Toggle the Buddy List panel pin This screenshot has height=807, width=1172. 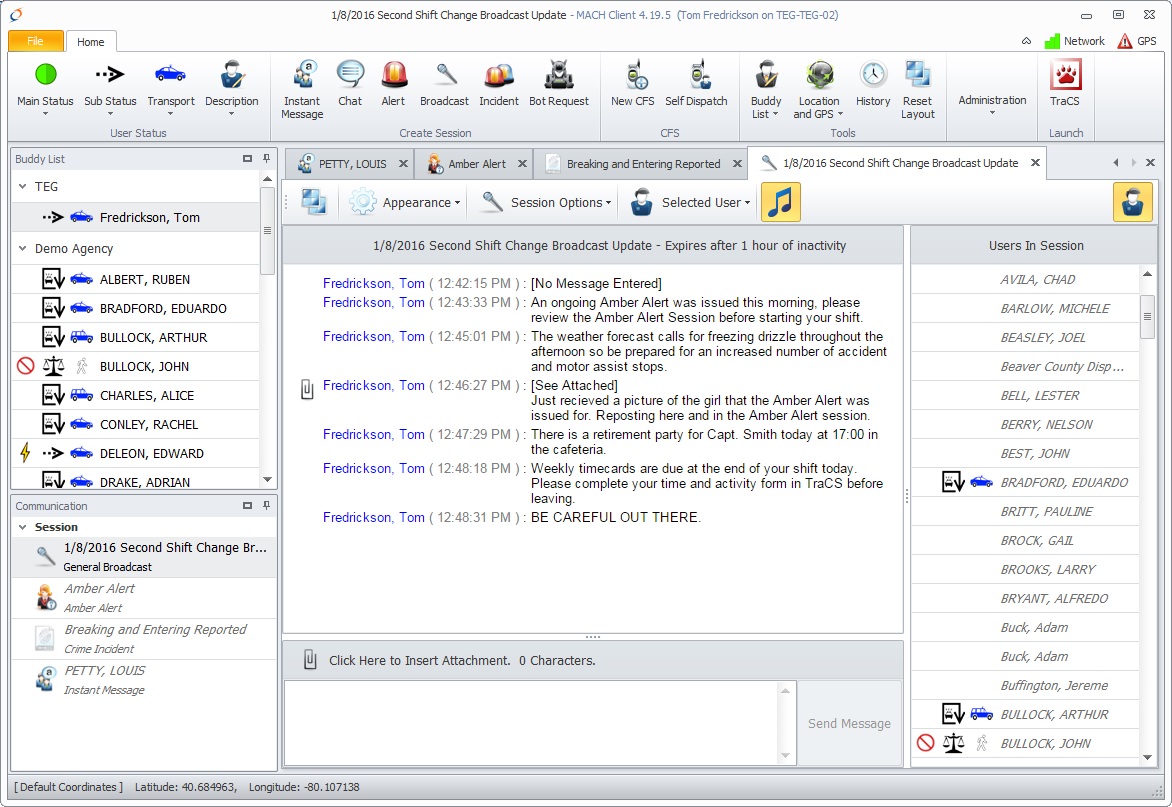[267, 159]
